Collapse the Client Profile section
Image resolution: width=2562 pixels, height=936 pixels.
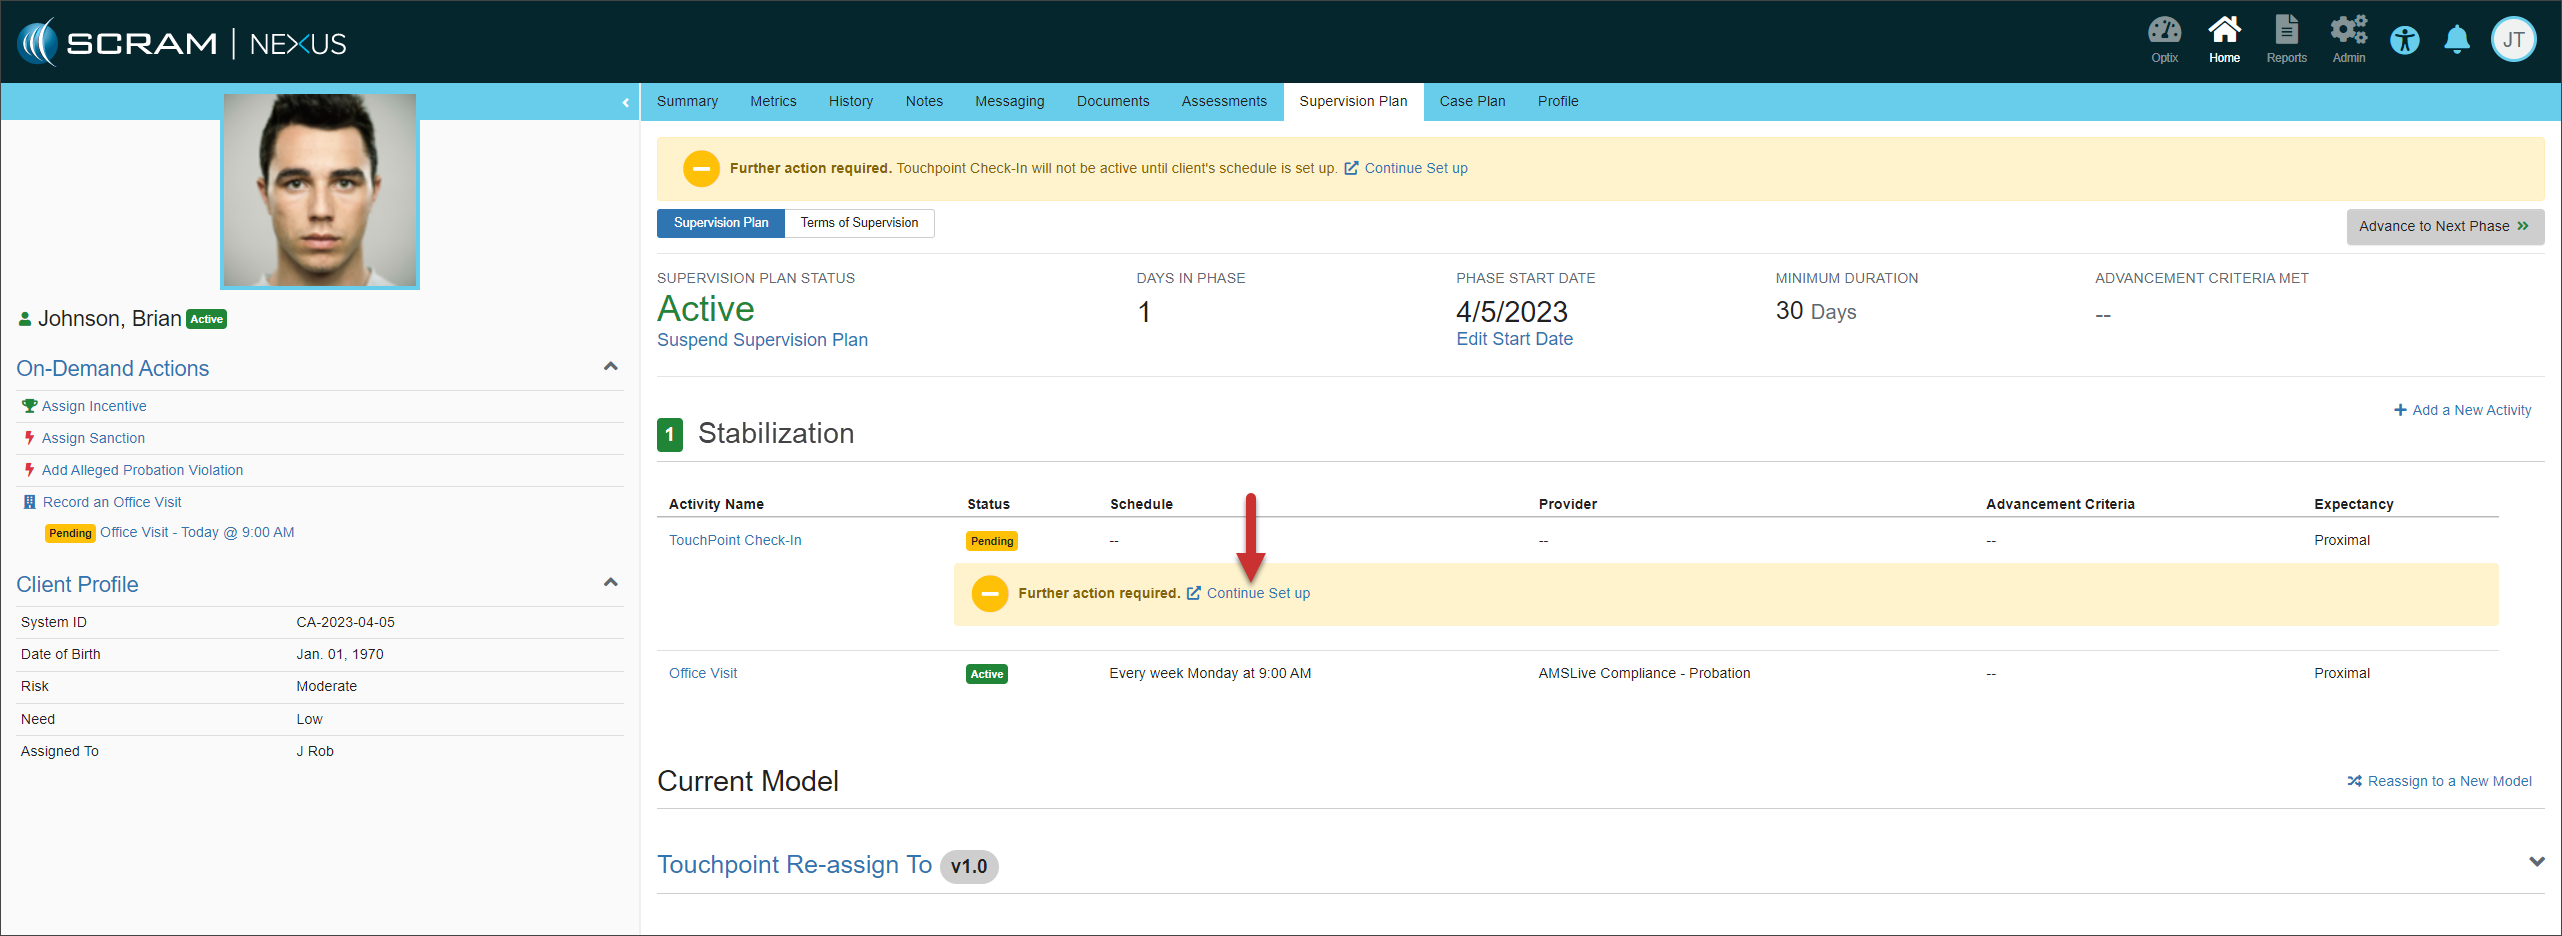click(611, 583)
